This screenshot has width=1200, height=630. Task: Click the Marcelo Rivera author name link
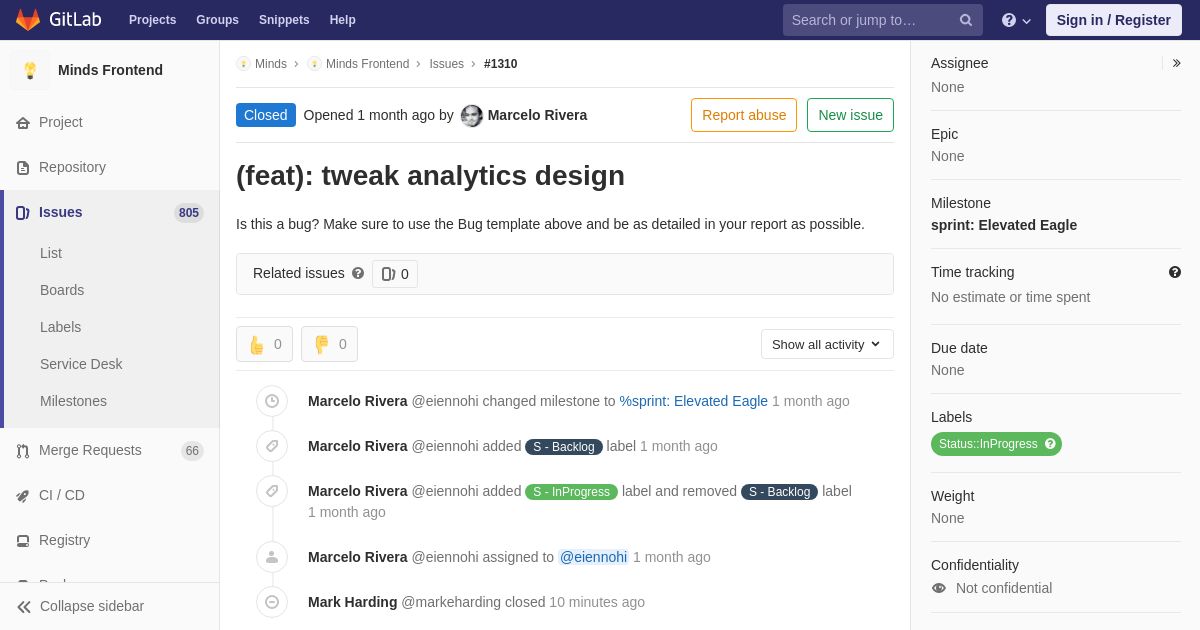tap(537, 115)
